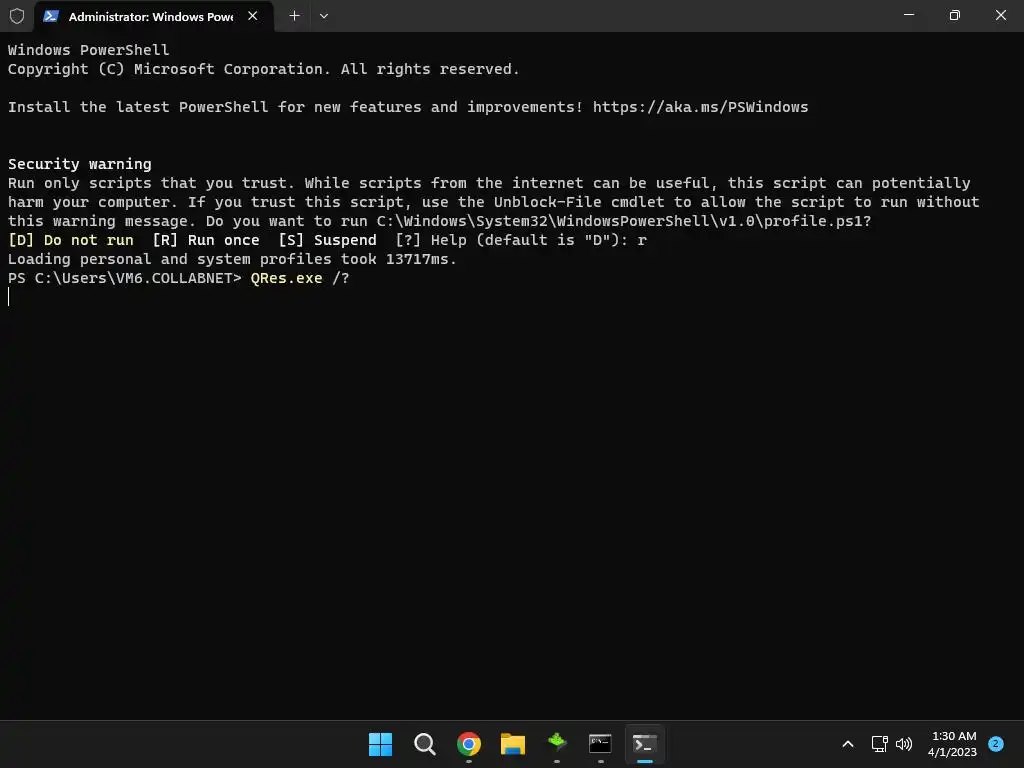Screen dimensions: 1024x768
Task: Click the '[?] Help' option text
Action: click(x=431, y=240)
